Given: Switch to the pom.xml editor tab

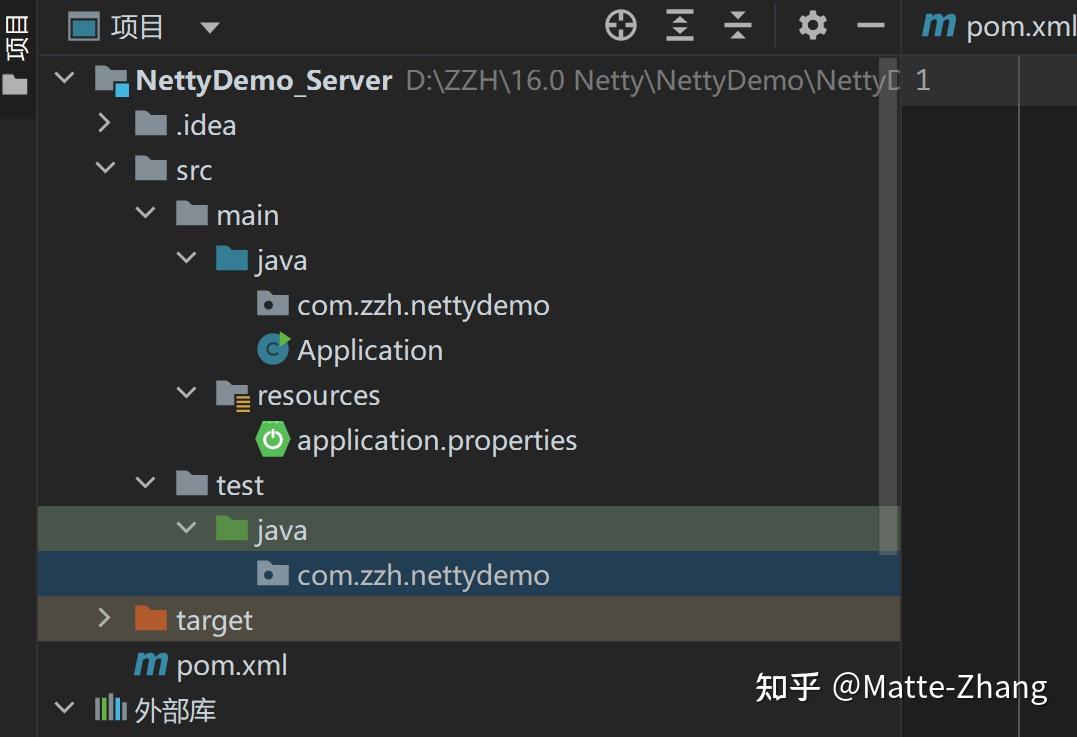Looking at the screenshot, I should tap(1000, 26).
